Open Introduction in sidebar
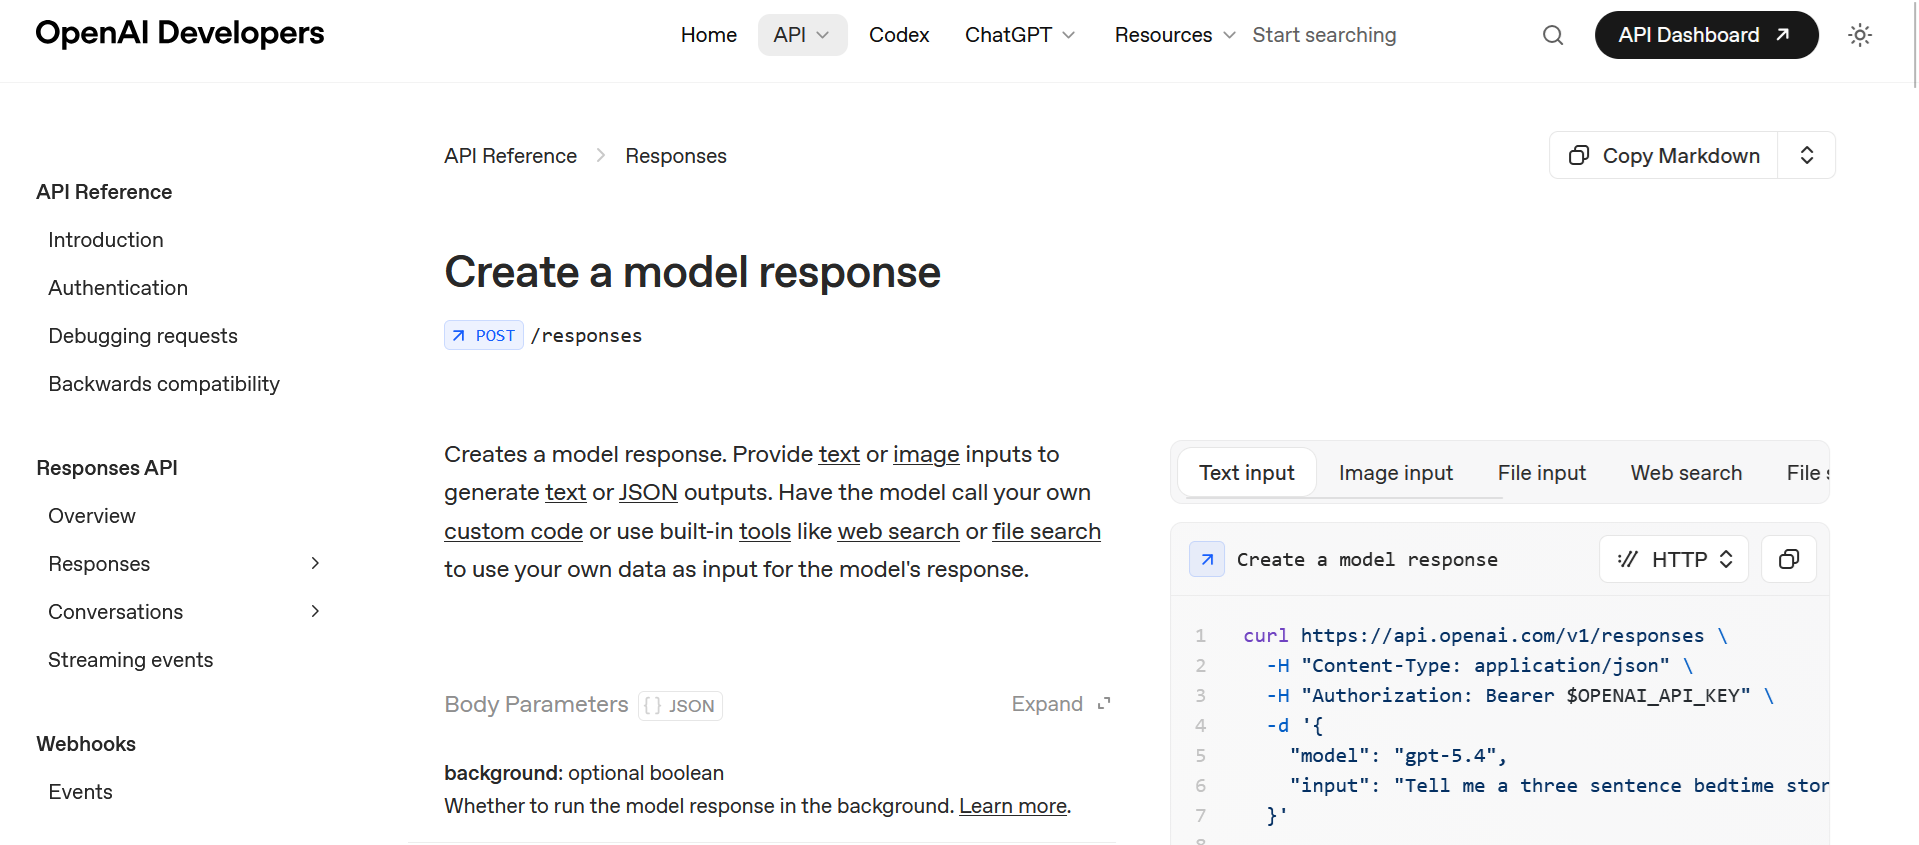The width and height of the screenshot is (1919, 845). pos(106,240)
